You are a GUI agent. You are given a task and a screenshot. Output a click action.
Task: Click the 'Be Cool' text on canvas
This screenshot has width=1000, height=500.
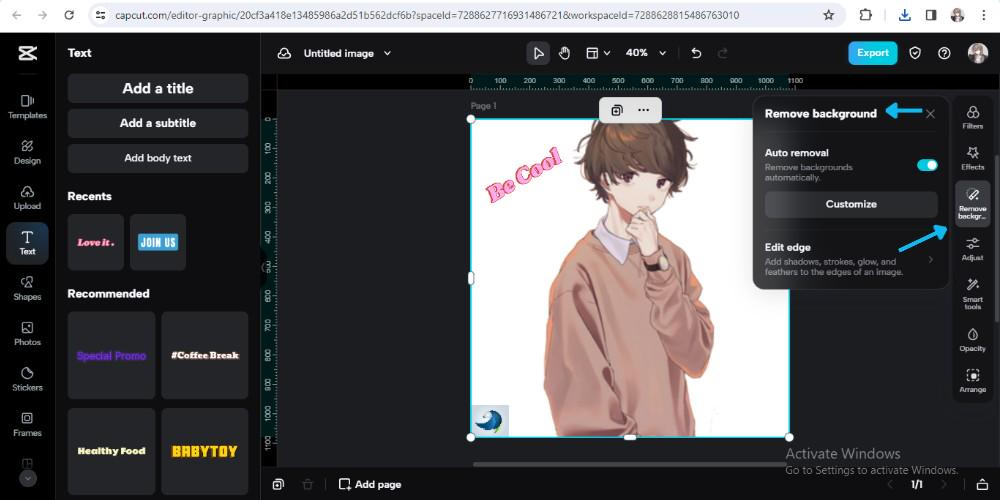point(524,175)
